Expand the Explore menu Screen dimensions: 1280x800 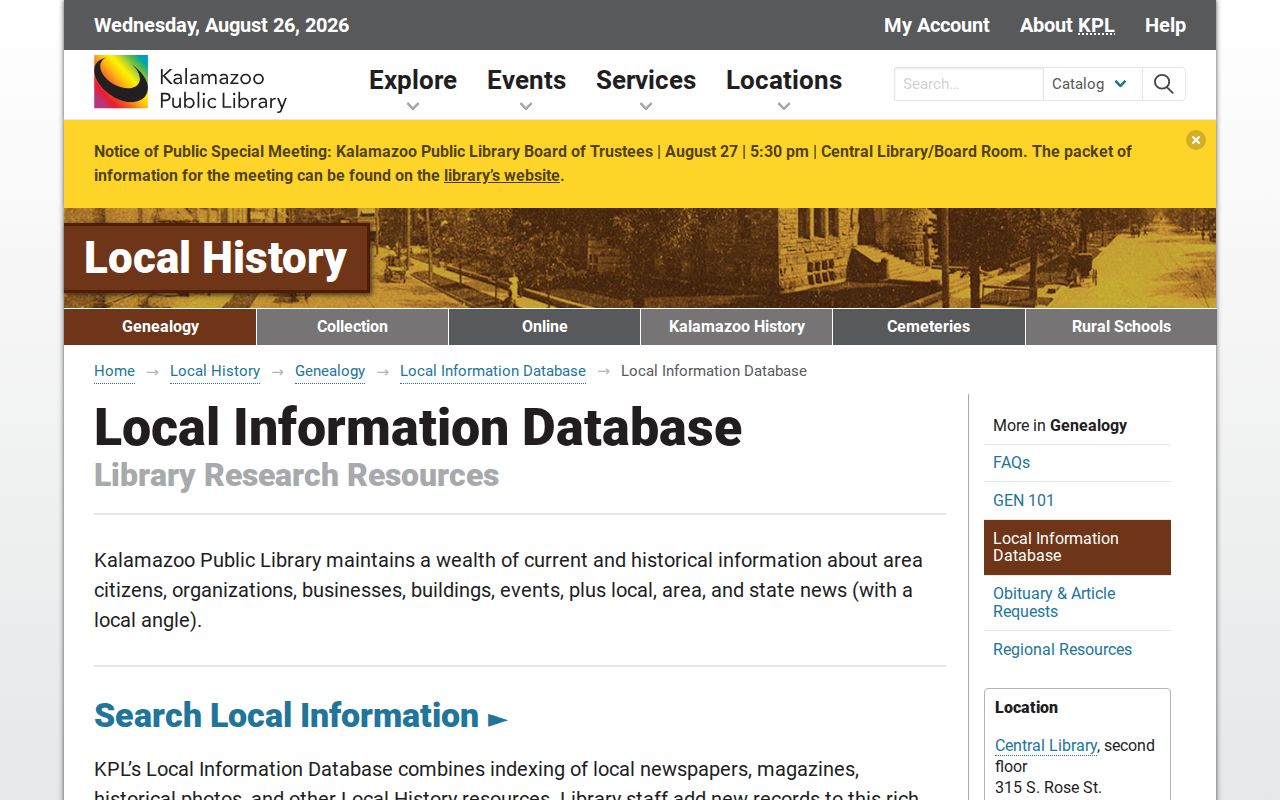[413, 88]
